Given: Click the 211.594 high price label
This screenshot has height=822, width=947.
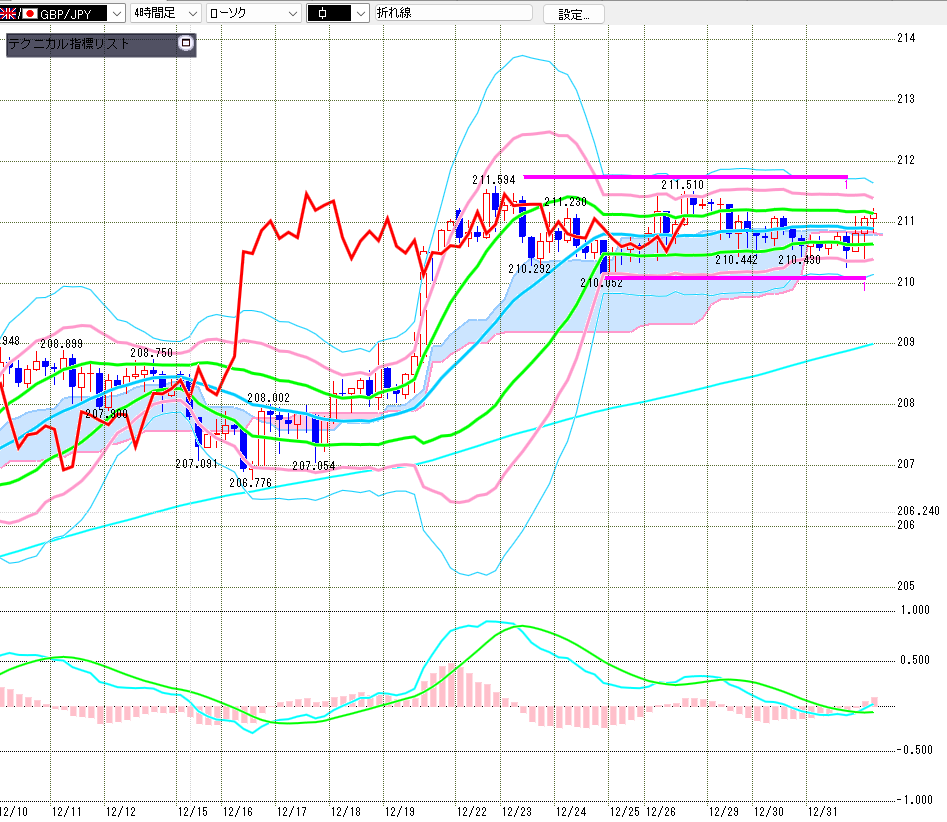Looking at the screenshot, I should pos(493,180).
